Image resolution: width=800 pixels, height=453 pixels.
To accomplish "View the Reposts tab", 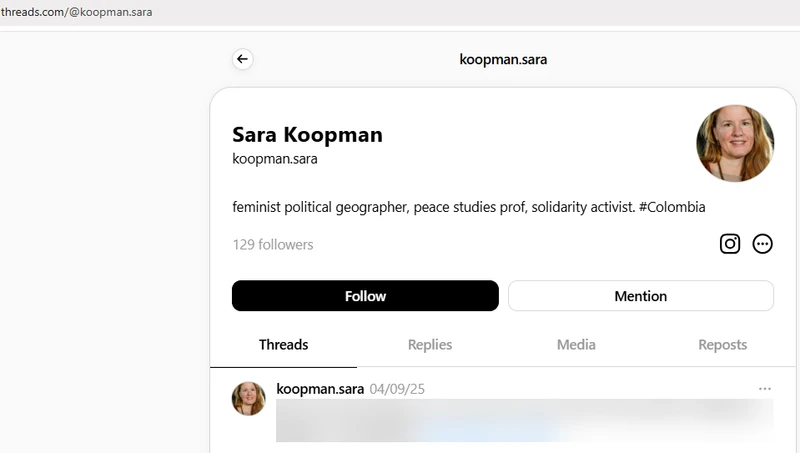I will coord(722,345).
